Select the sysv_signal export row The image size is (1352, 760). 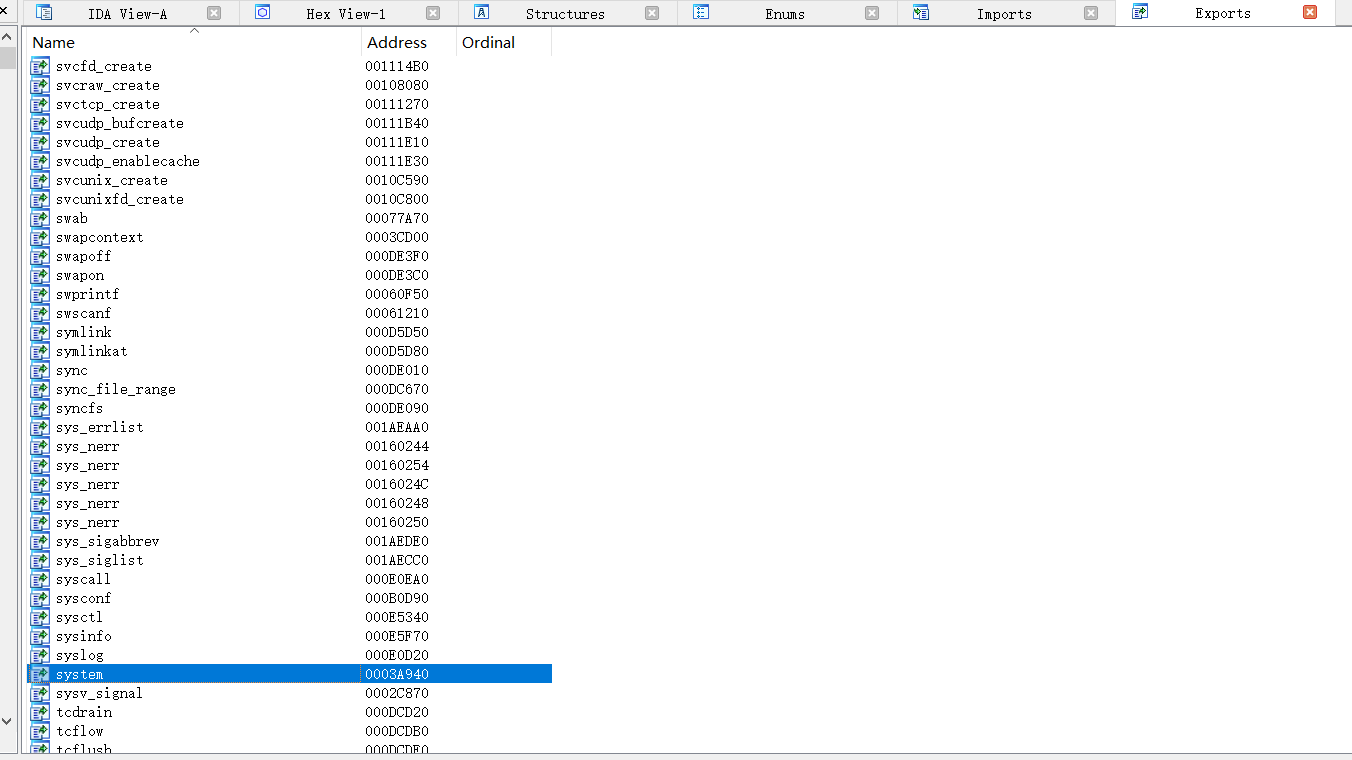[289, 693]
